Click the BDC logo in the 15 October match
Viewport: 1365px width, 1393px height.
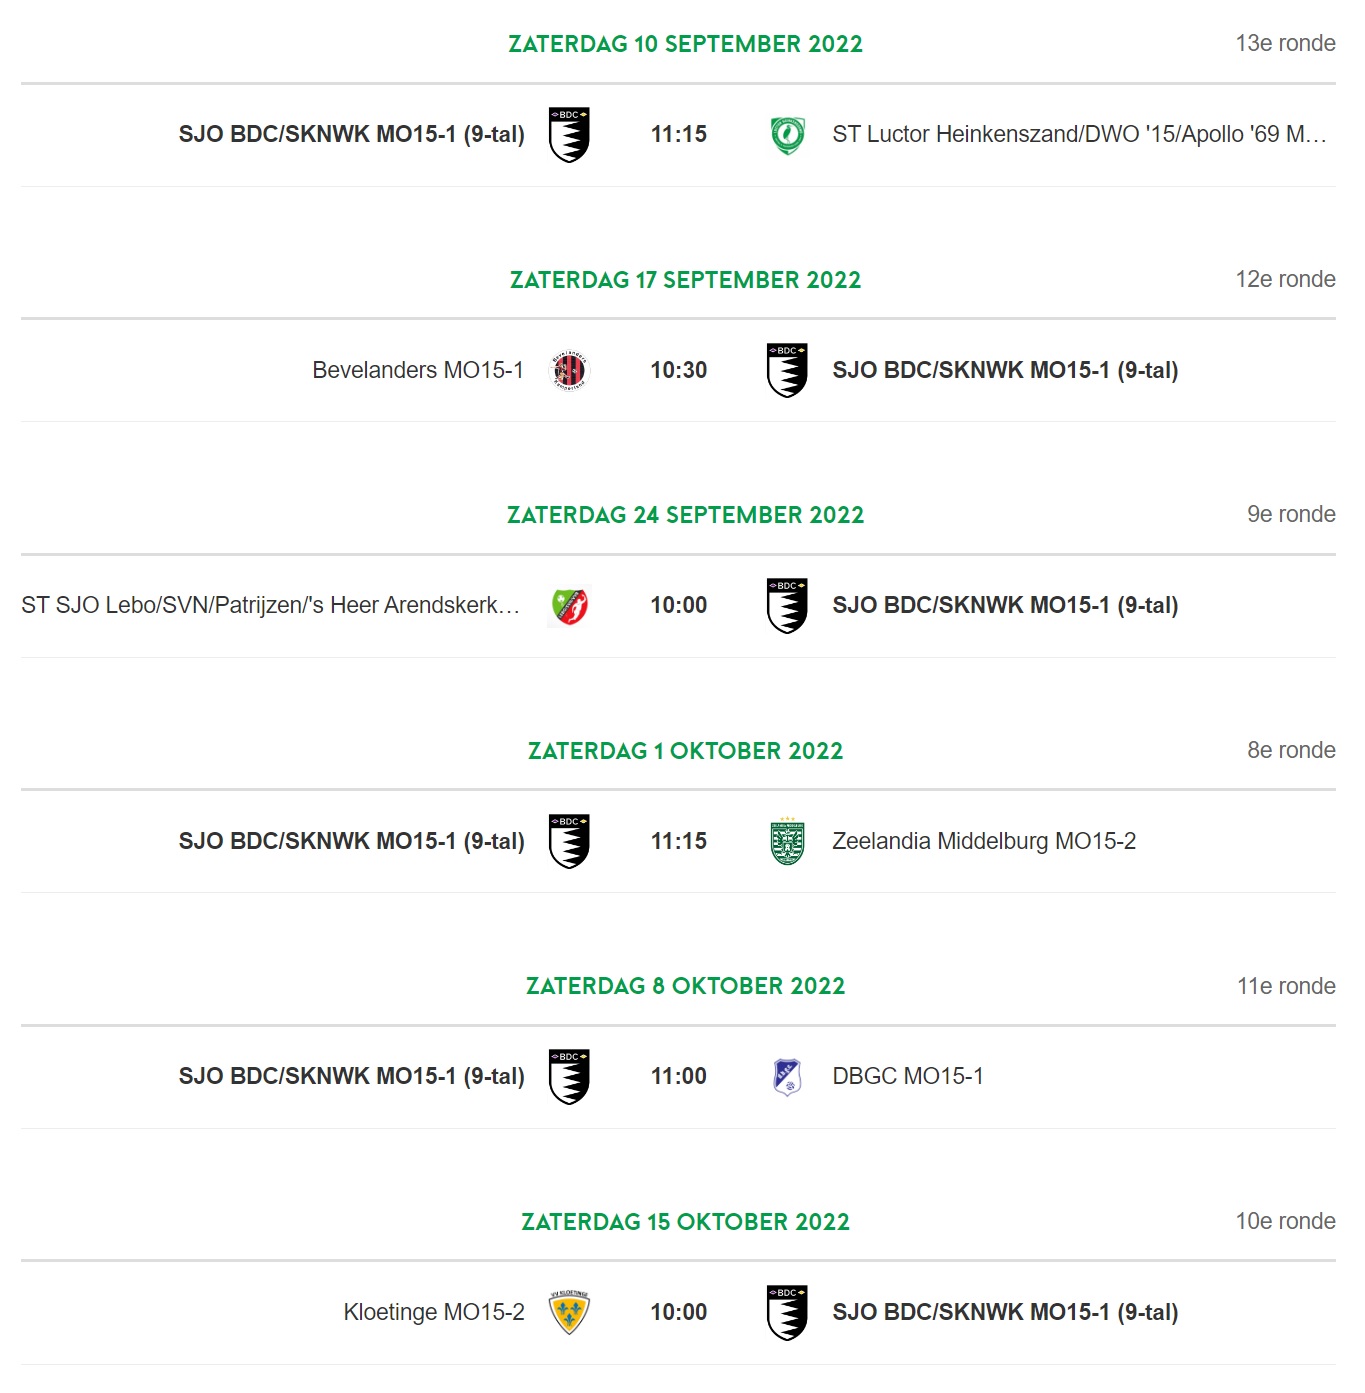click(x=788, y=1312)
